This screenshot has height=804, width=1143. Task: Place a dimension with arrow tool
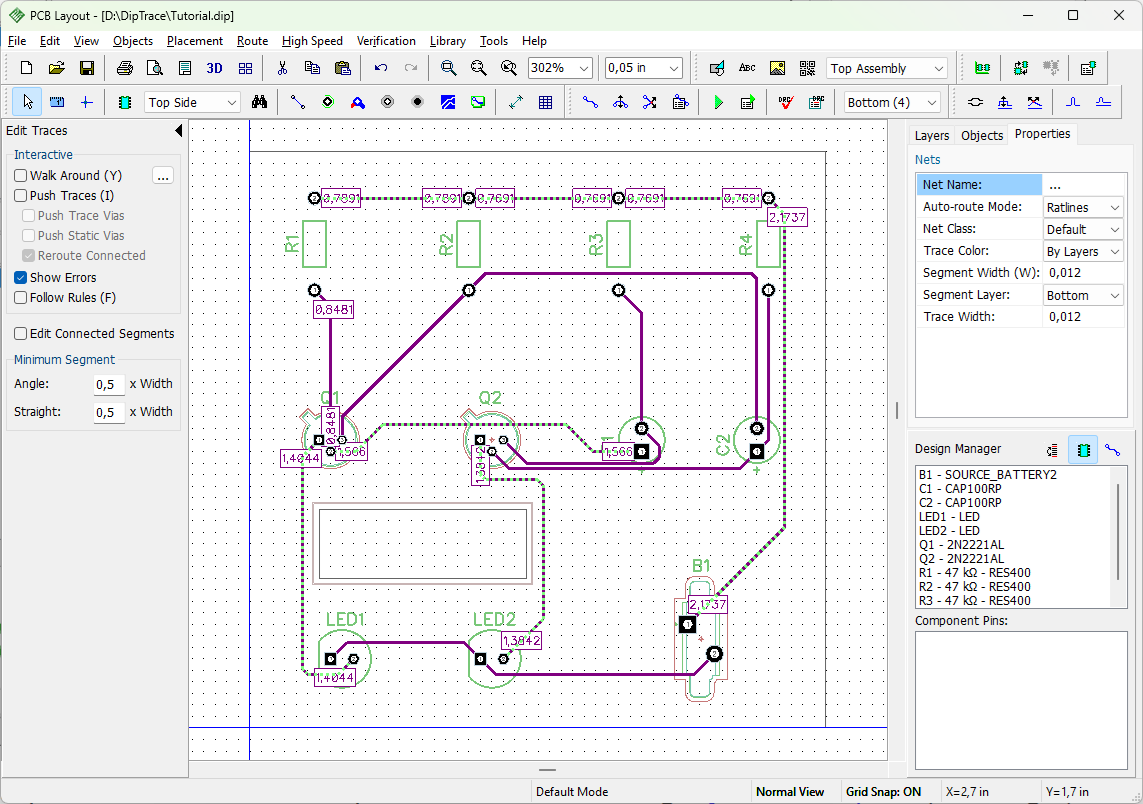515,102
